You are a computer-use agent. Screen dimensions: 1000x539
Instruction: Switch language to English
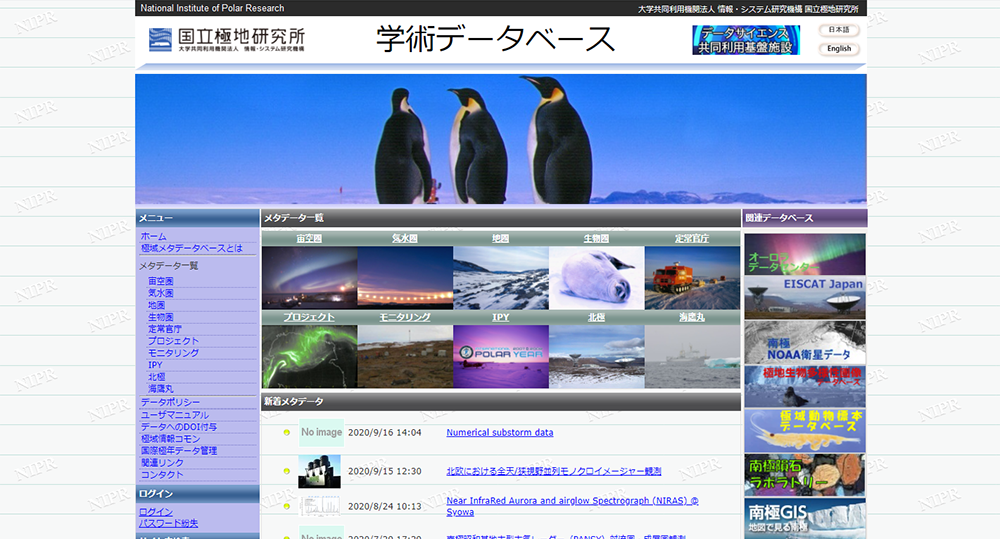[839, 49]
